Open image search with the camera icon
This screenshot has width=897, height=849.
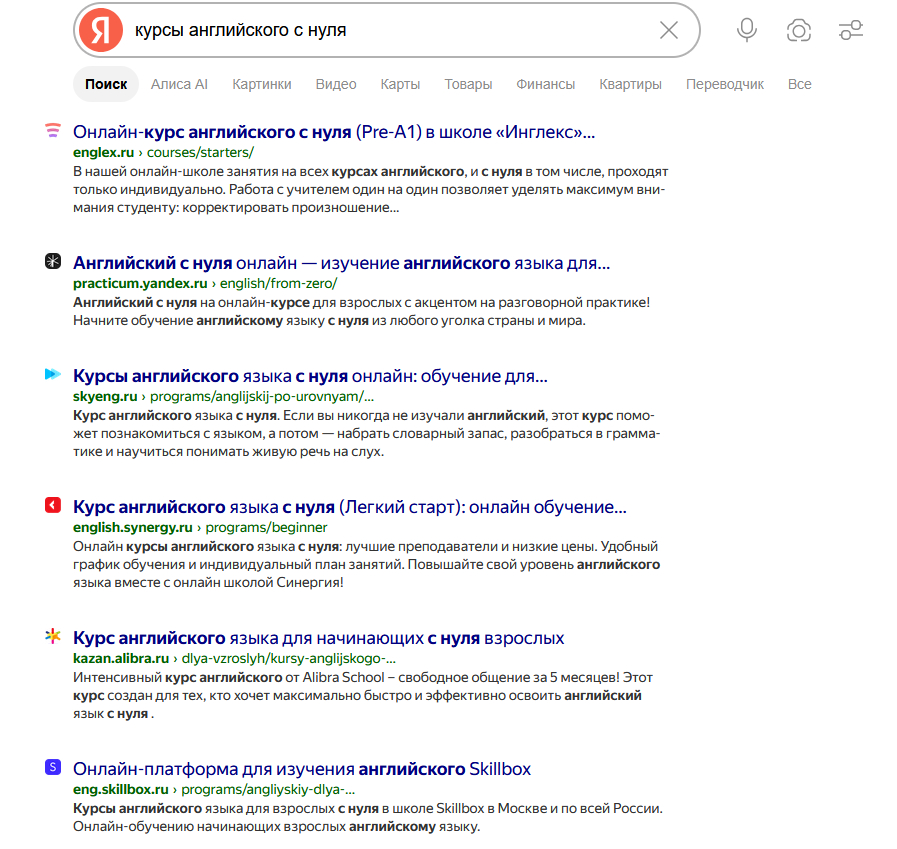pyautogui.click(x=799, y=30)
